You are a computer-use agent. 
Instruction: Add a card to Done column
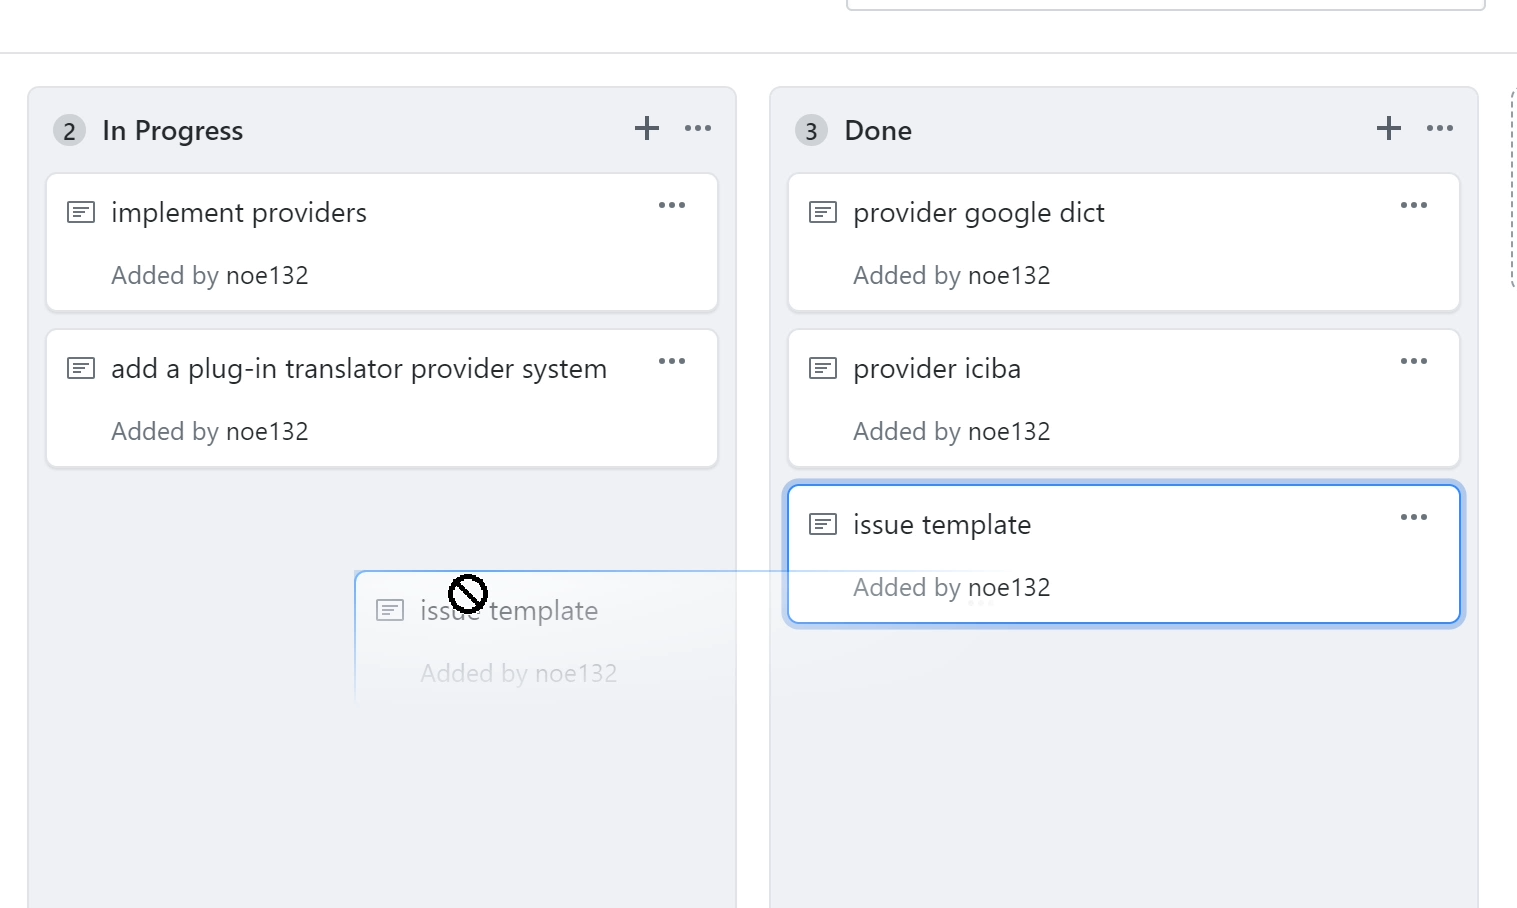point(1389,128)
